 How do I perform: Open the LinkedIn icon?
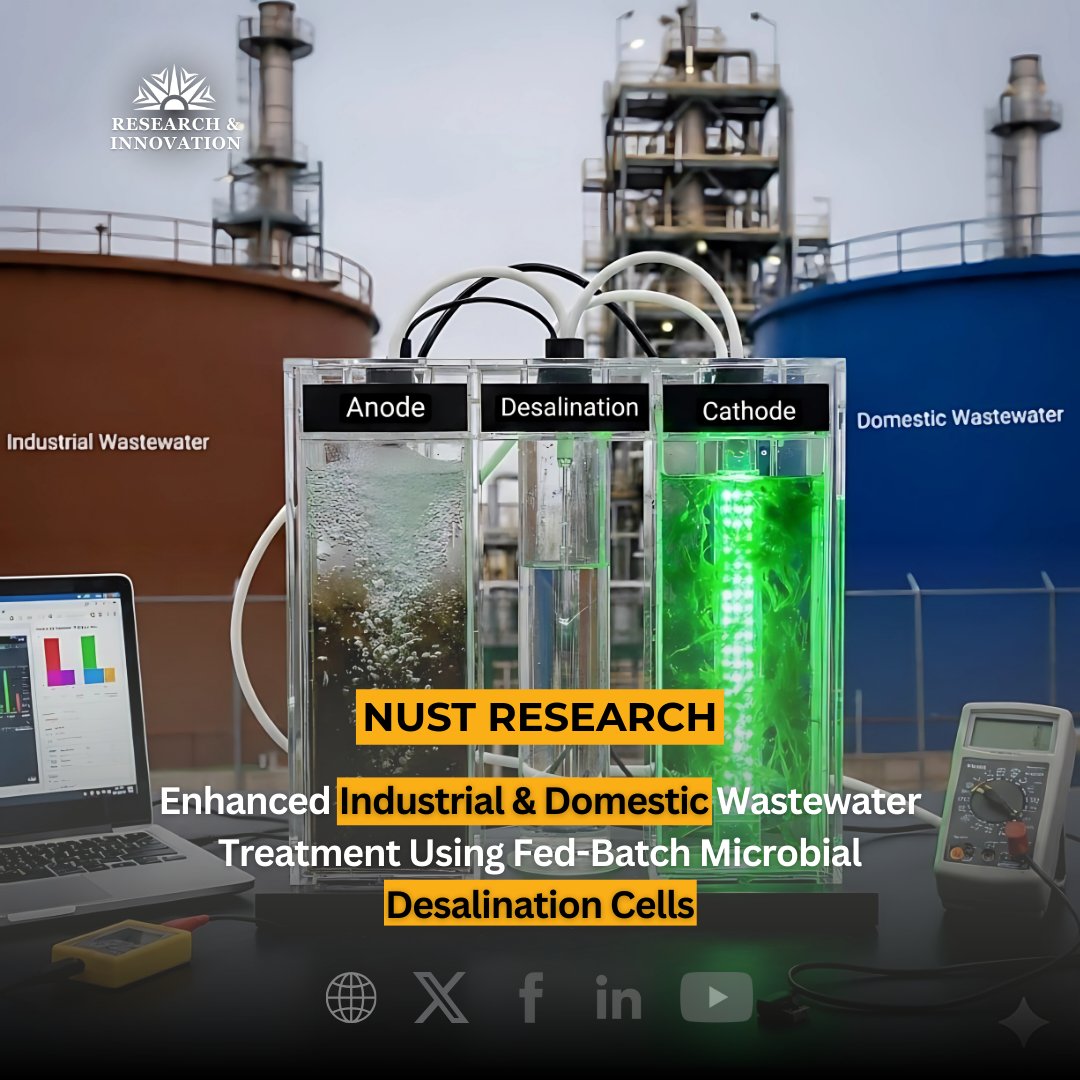coord(619,997)
